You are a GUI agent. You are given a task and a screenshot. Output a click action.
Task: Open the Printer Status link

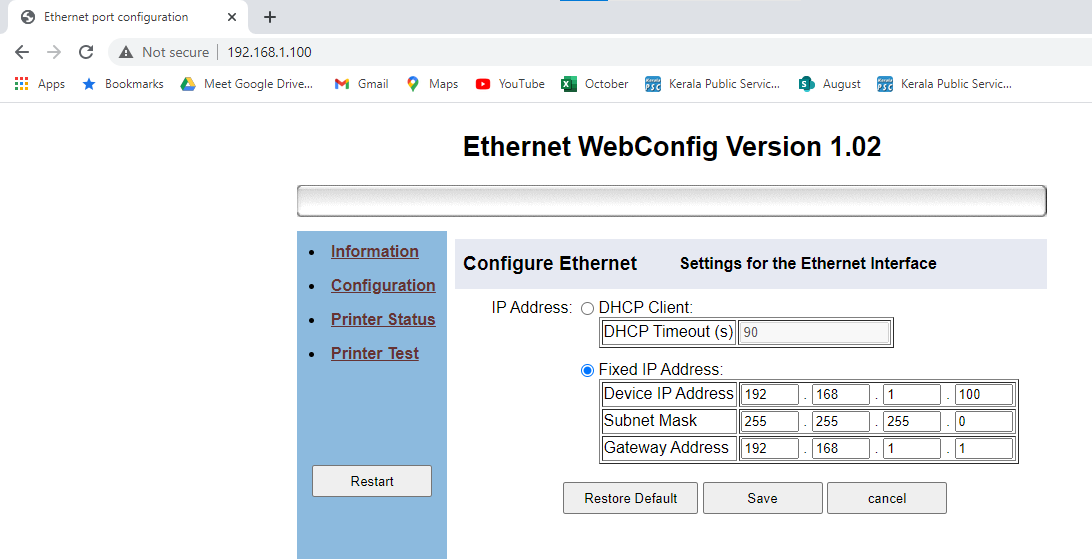click(383, 320)
